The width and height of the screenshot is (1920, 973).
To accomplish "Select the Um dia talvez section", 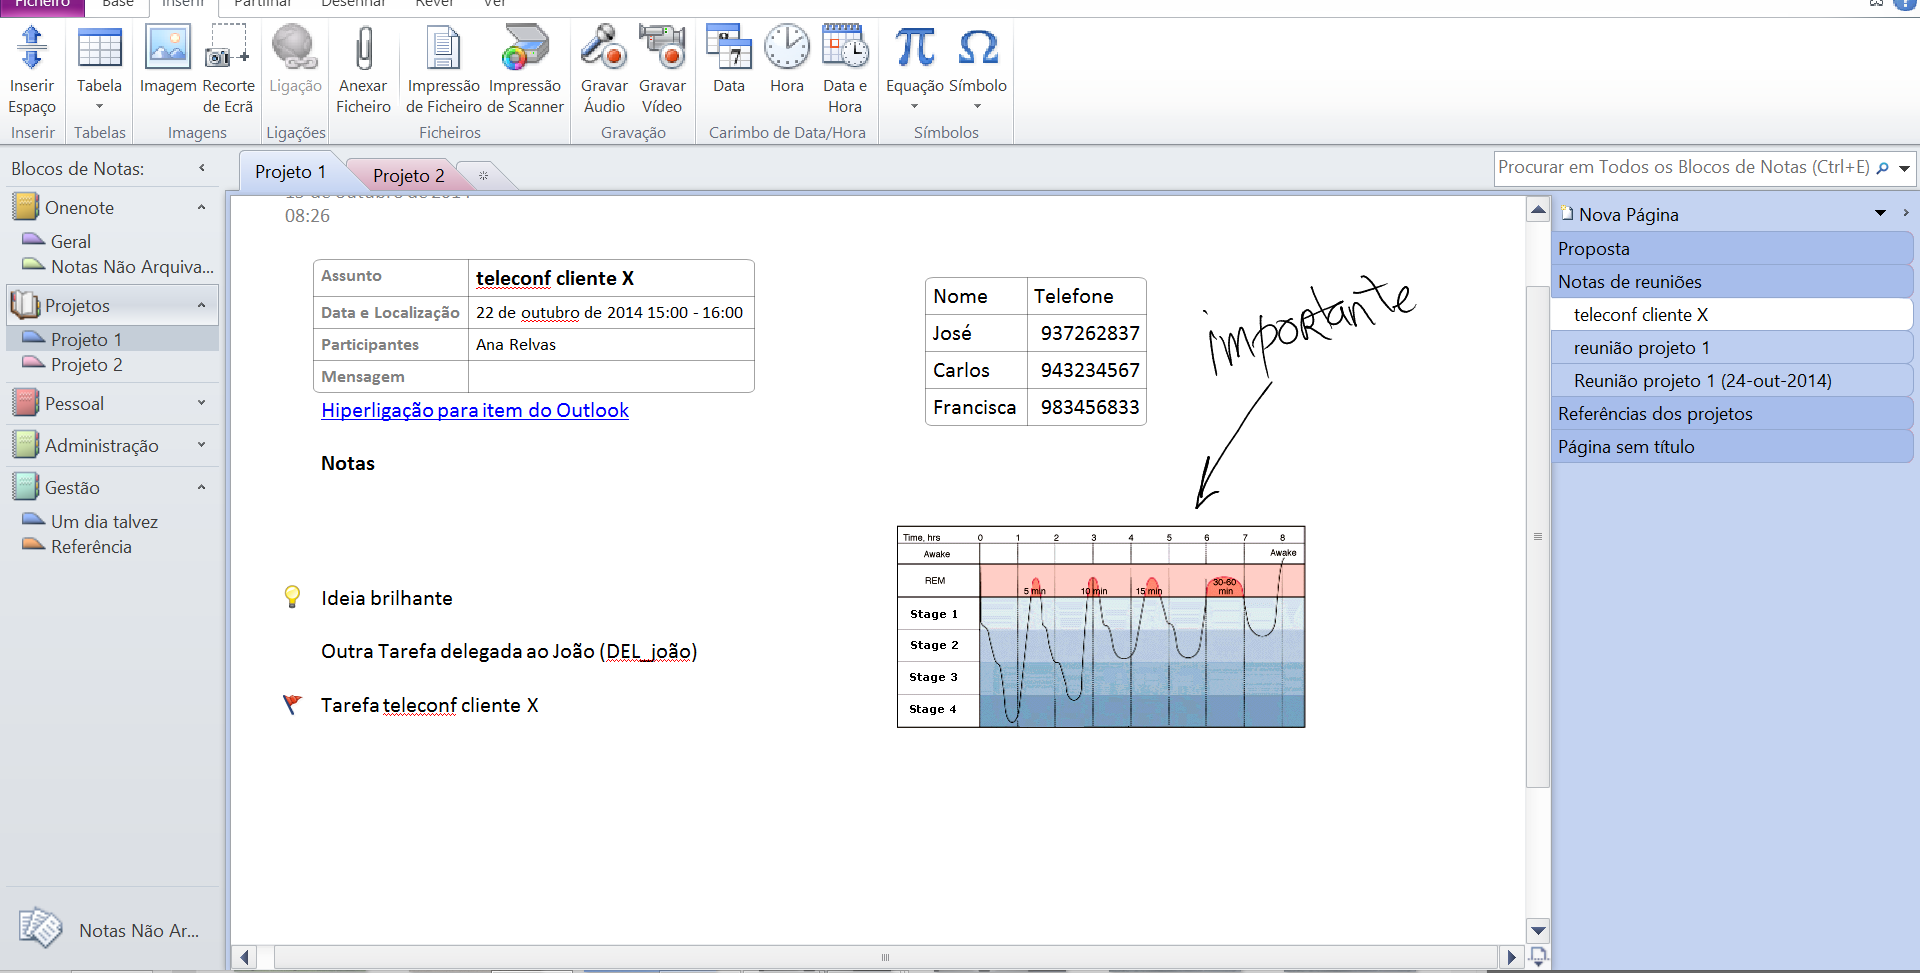I will pos(104,521).
